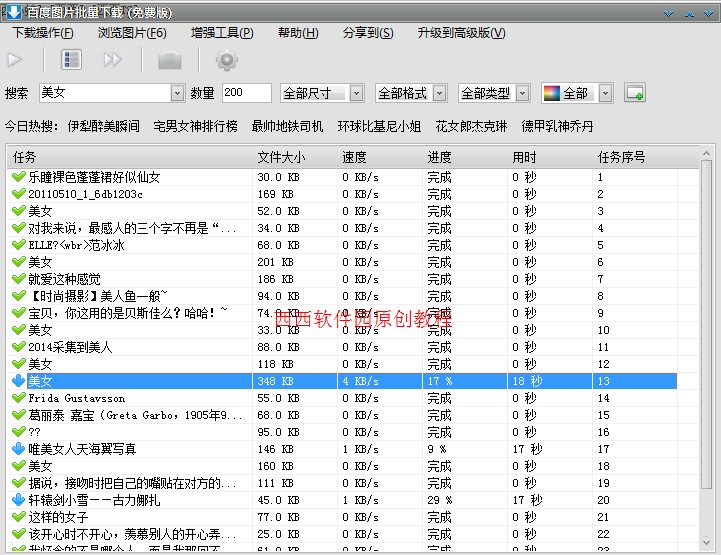Click the hot search link 宅男女神排行榜
721x555 pixels.
195,126
